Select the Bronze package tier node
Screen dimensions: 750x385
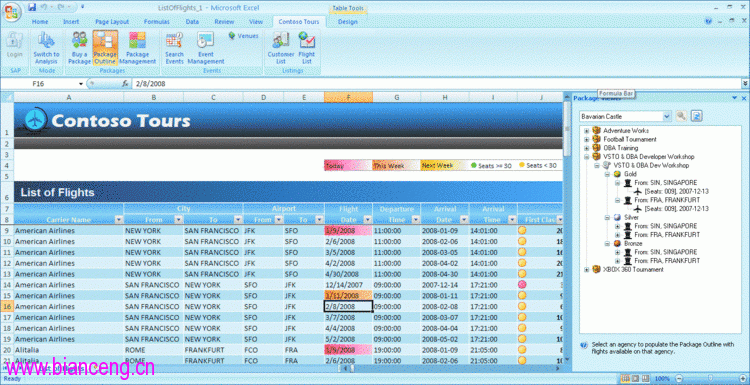tap(632, 243)
